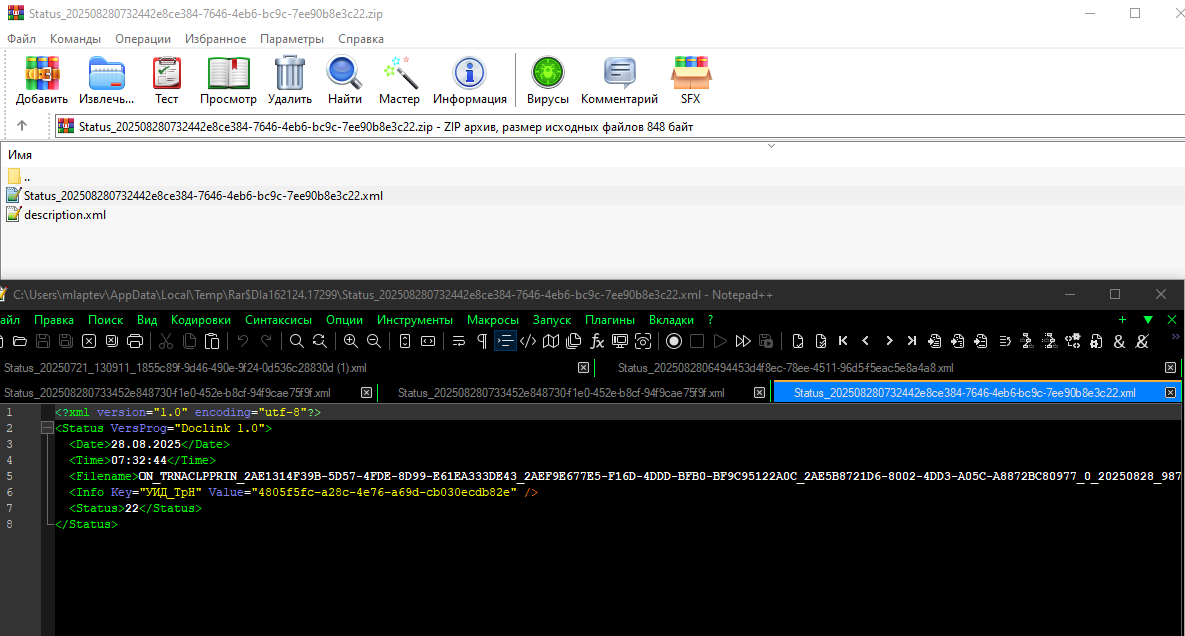
Task: Click the Найти magnifier icon in WinRAR
Action: [x=345, y=81]
